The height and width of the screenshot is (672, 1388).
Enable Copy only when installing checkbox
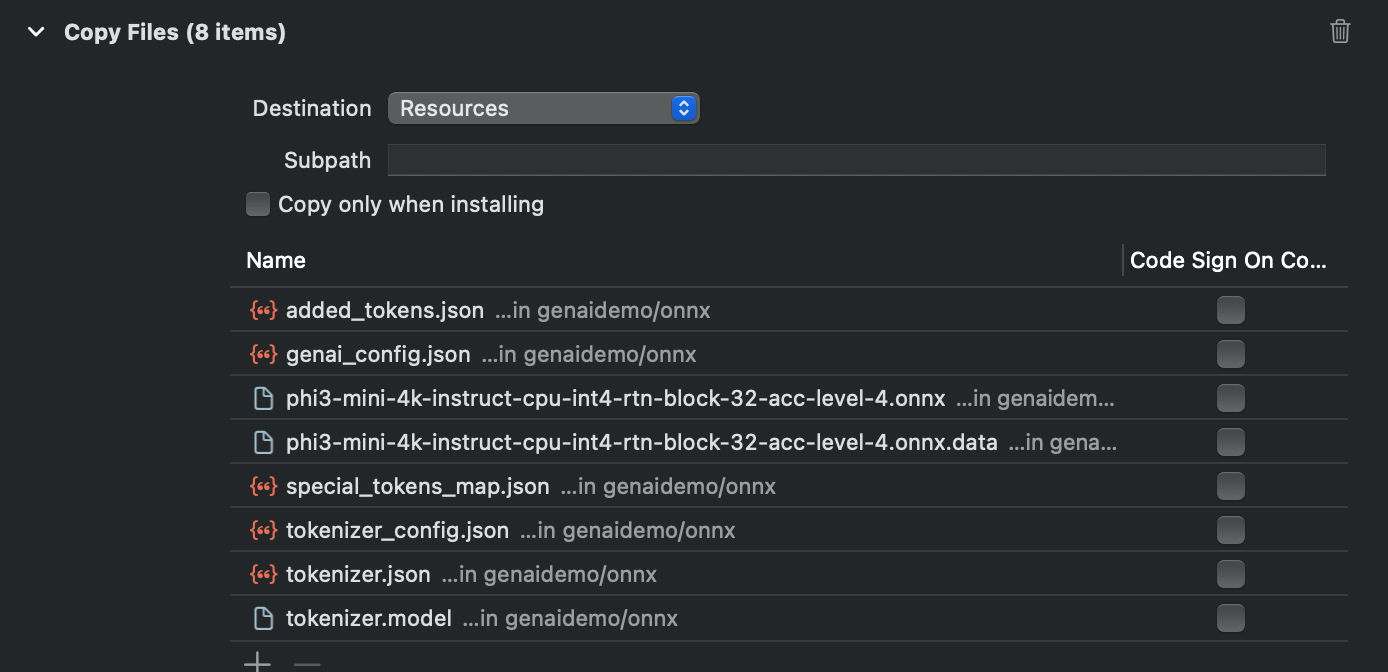pyautogui.click(x=258, y=205)
